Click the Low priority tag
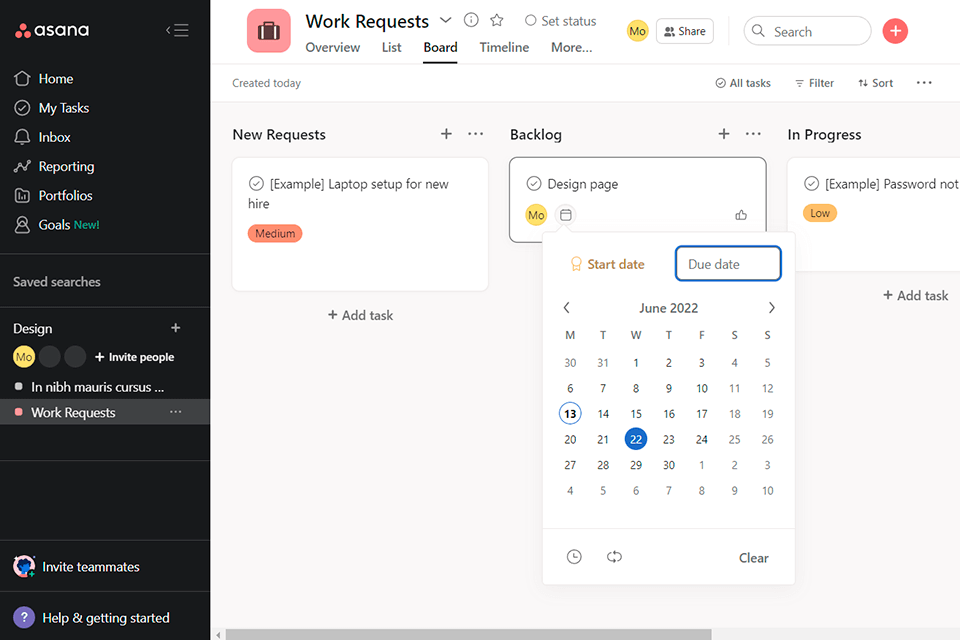The height and width of the screenshot is (640, 960). tap(820, 213)
